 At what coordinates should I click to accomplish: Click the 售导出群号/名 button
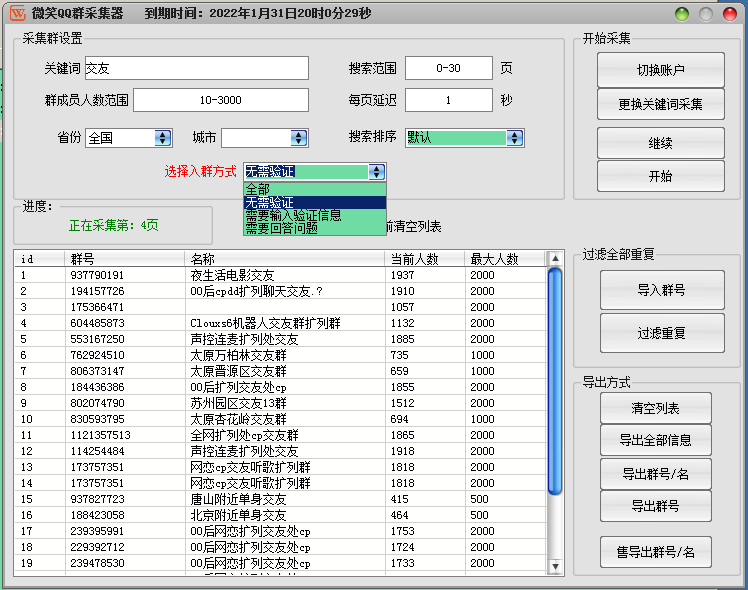tap(655, 552)
